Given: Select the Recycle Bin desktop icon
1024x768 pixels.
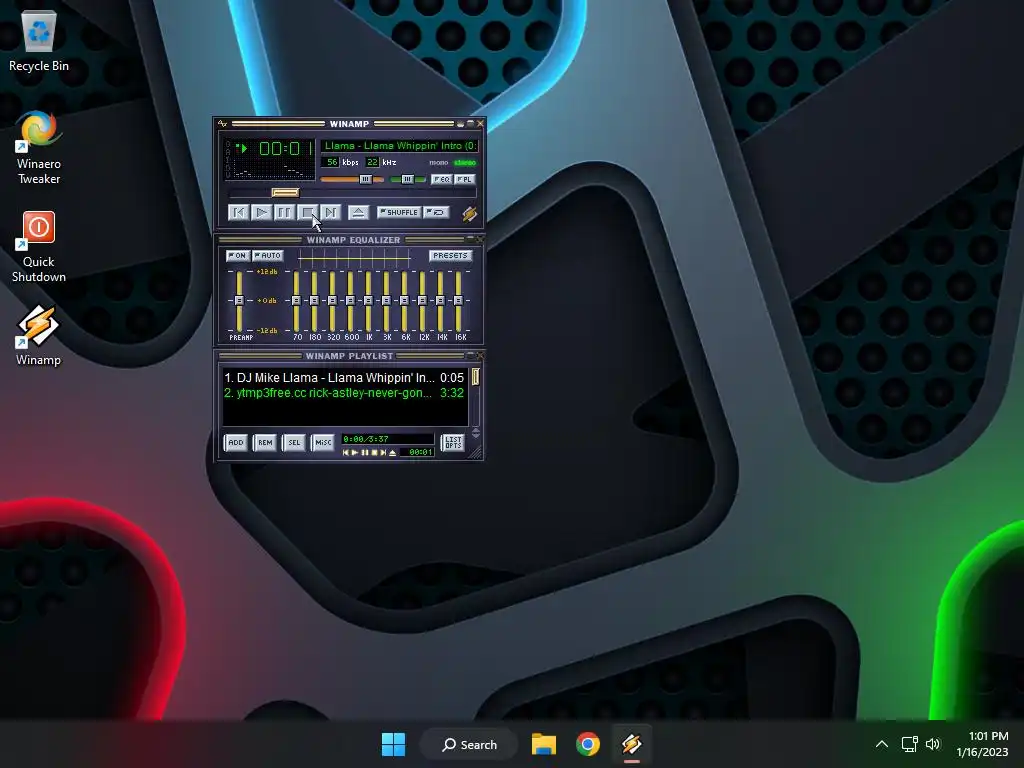Looking at the screenshot, I should (39, 41).
